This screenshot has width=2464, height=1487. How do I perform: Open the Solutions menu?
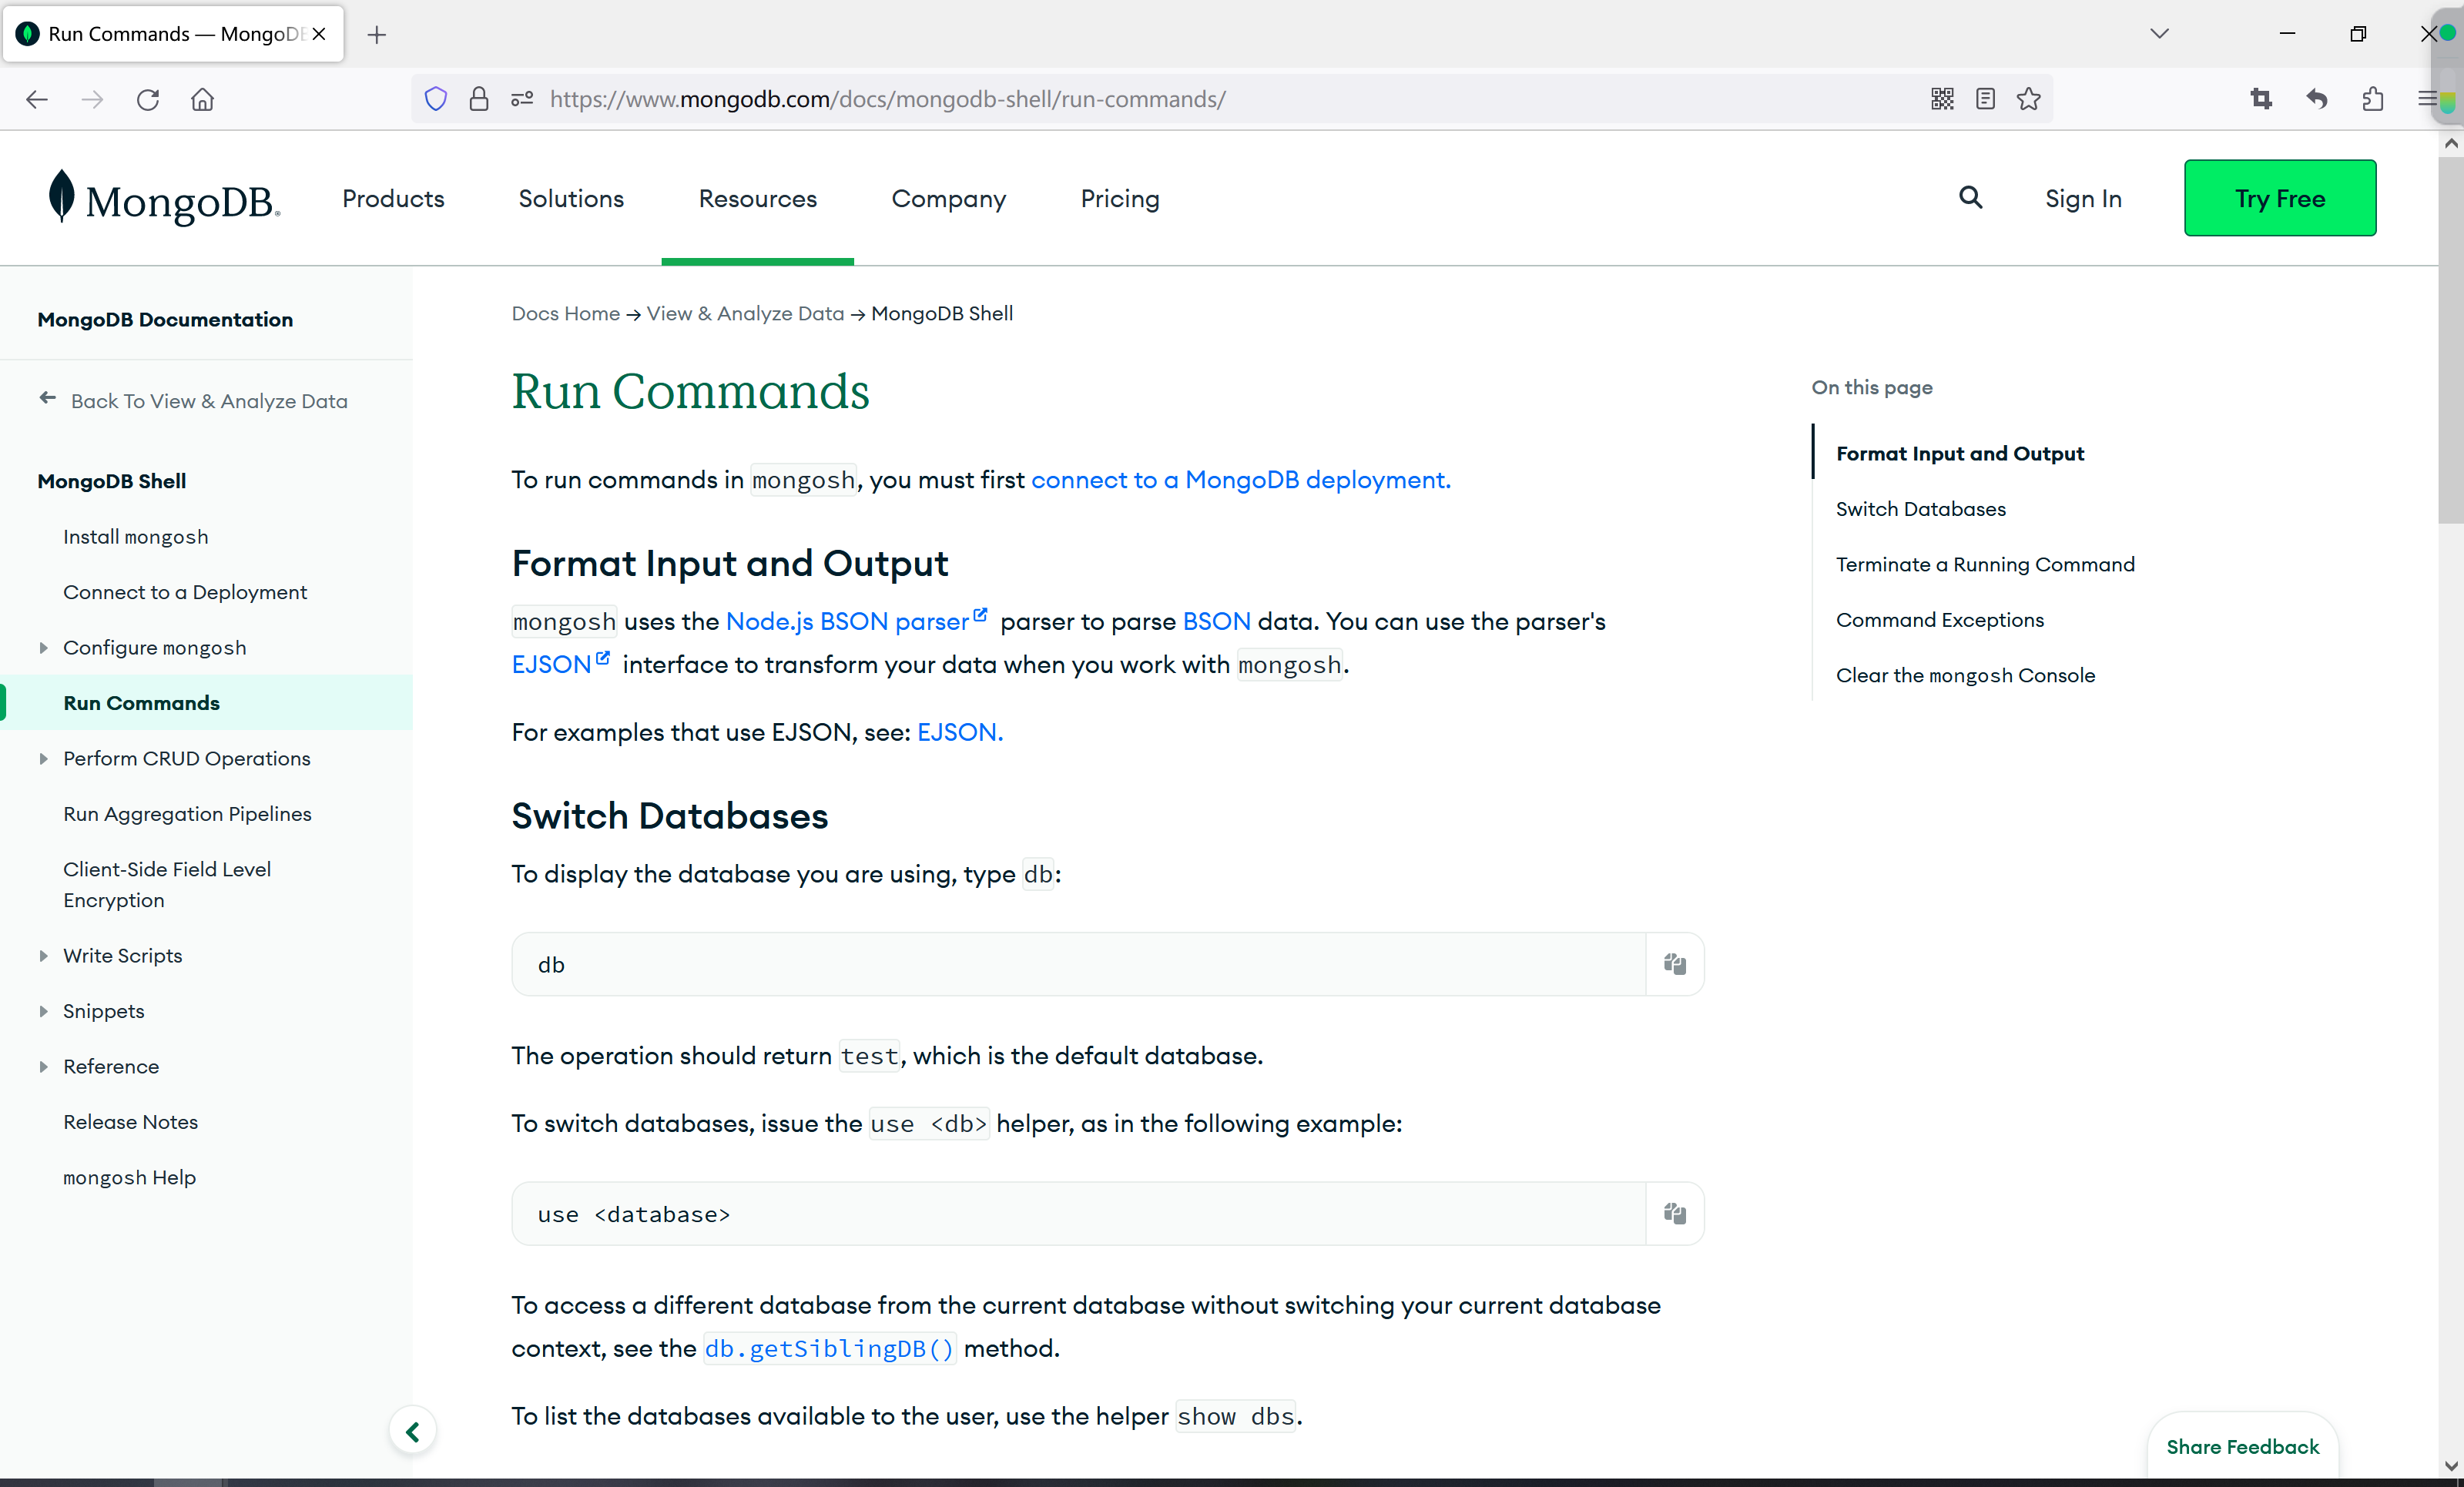(571, 198)
